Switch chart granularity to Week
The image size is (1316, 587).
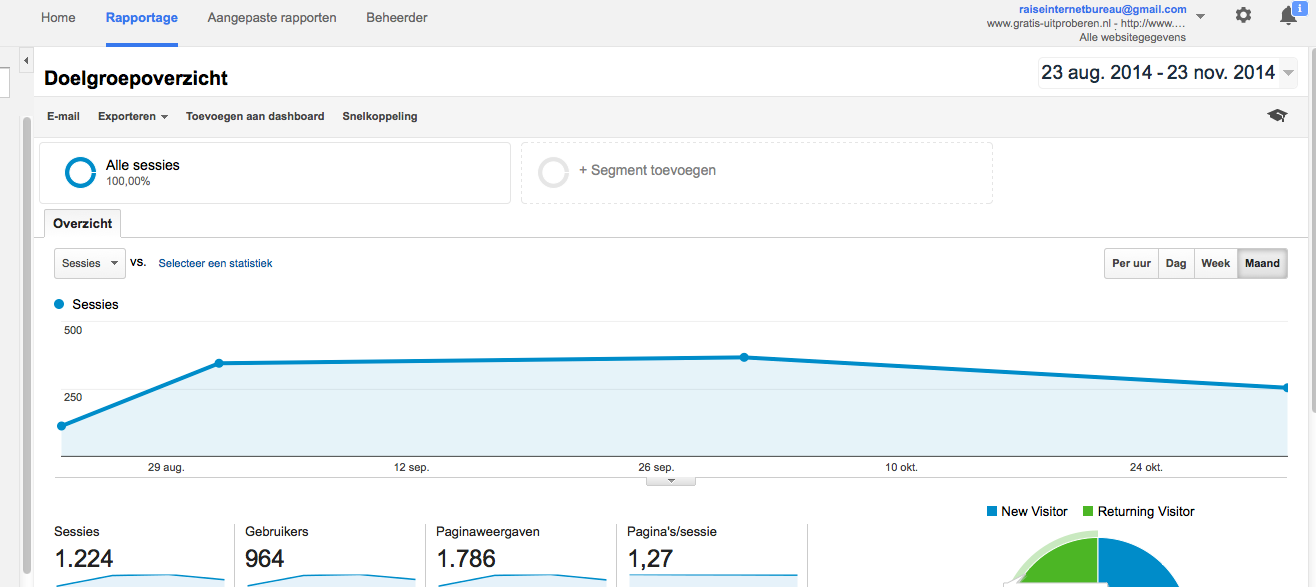pyautogui.click(x=1216, y=263)
